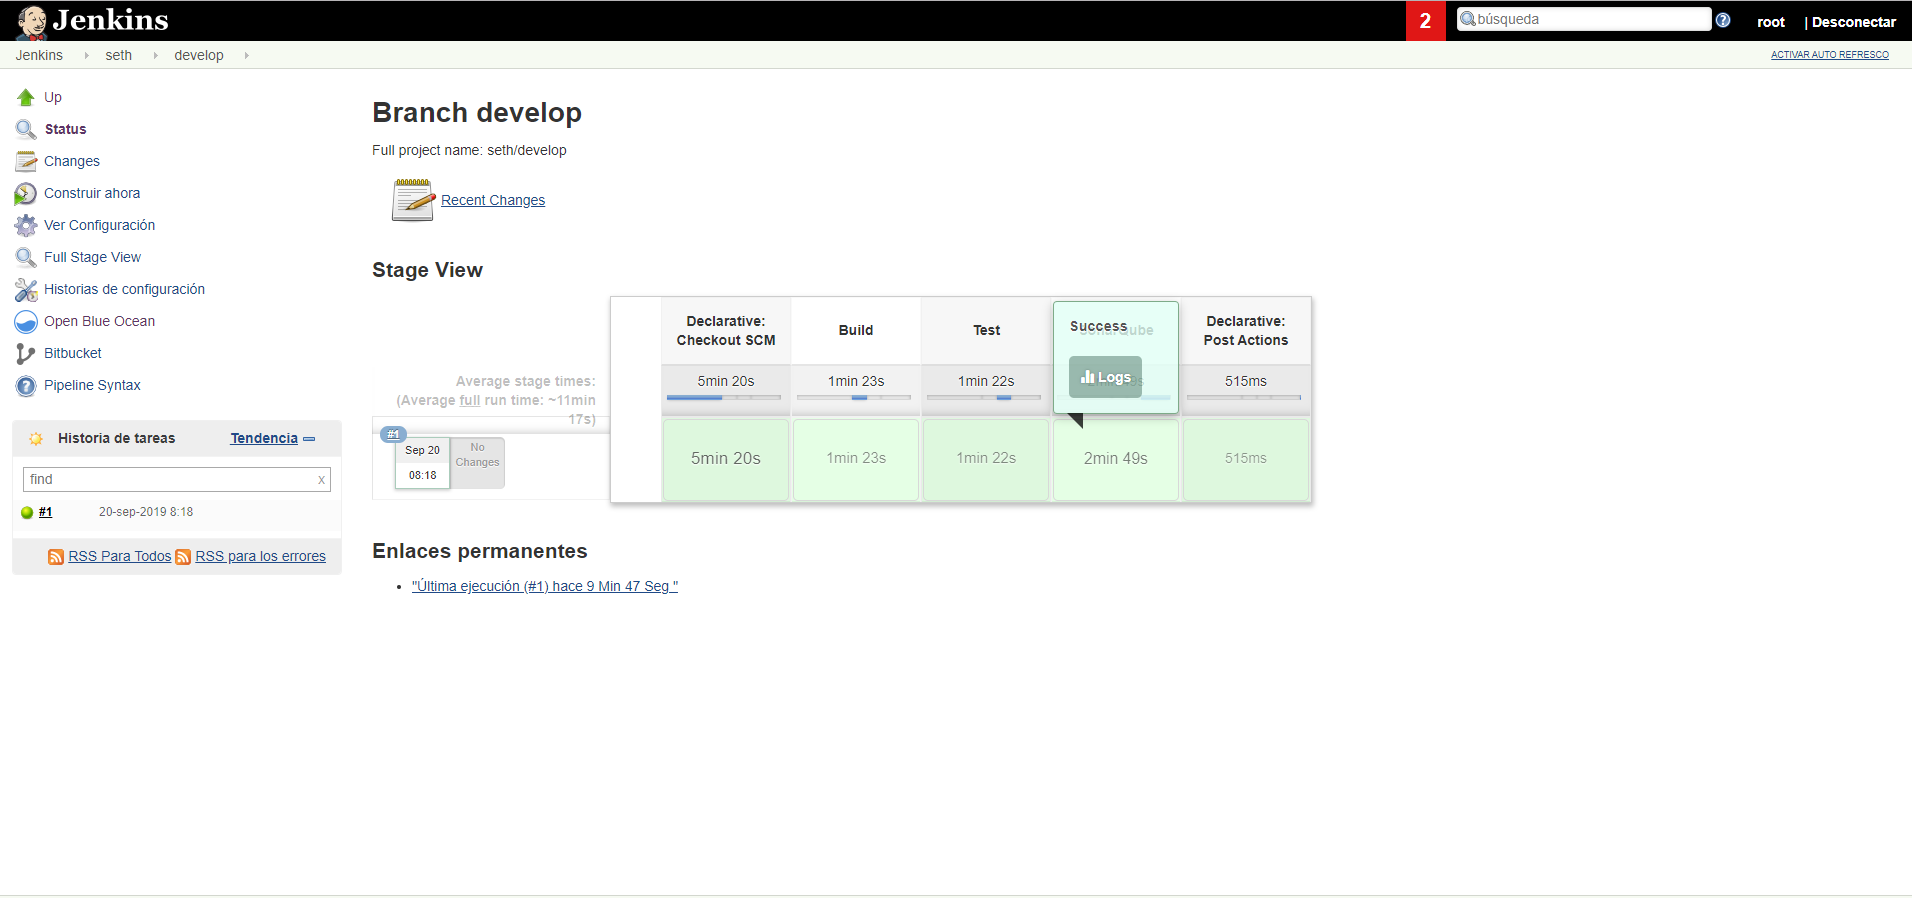The height and width of the screenshot is (898, 1912).
Task: Open the Up sidebar link
Action: point(53,97)
